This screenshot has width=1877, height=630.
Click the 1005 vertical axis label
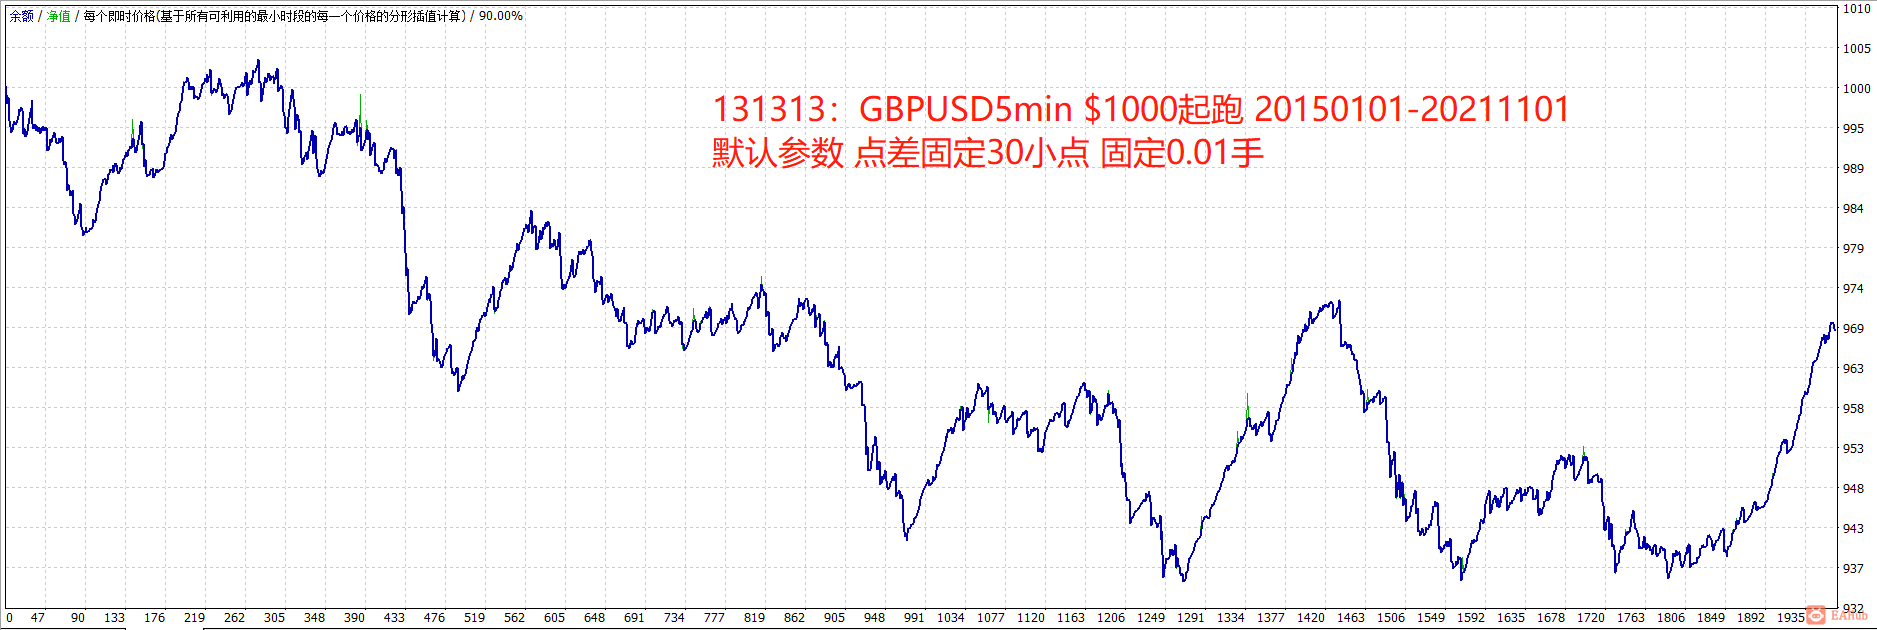click(x=1856, y=49)
